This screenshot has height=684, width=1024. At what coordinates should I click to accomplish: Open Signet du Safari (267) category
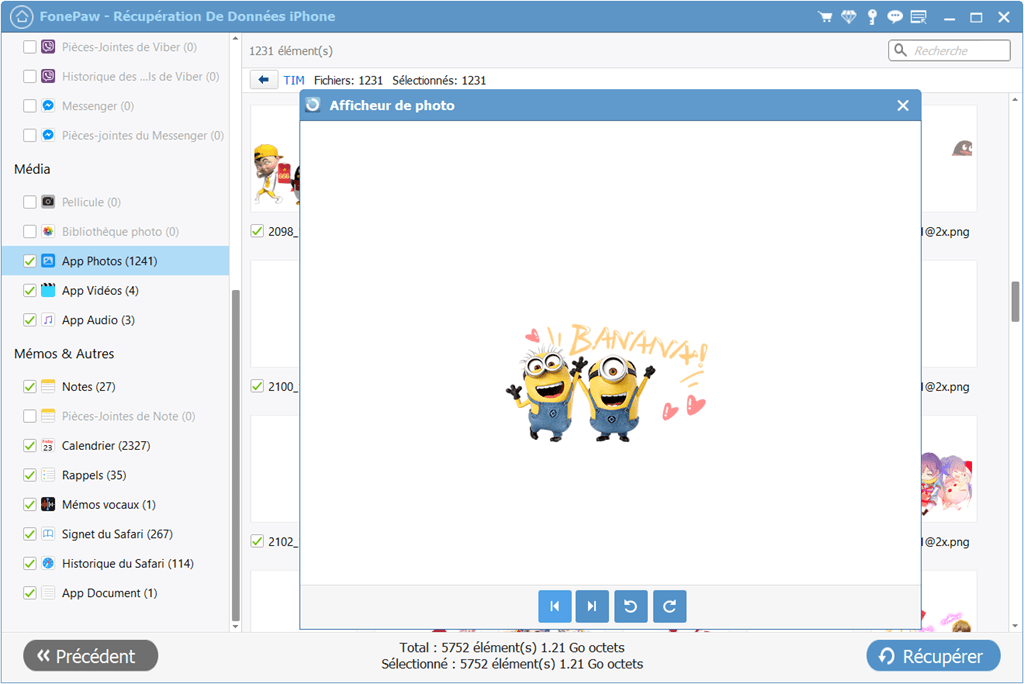coord(116,534)
